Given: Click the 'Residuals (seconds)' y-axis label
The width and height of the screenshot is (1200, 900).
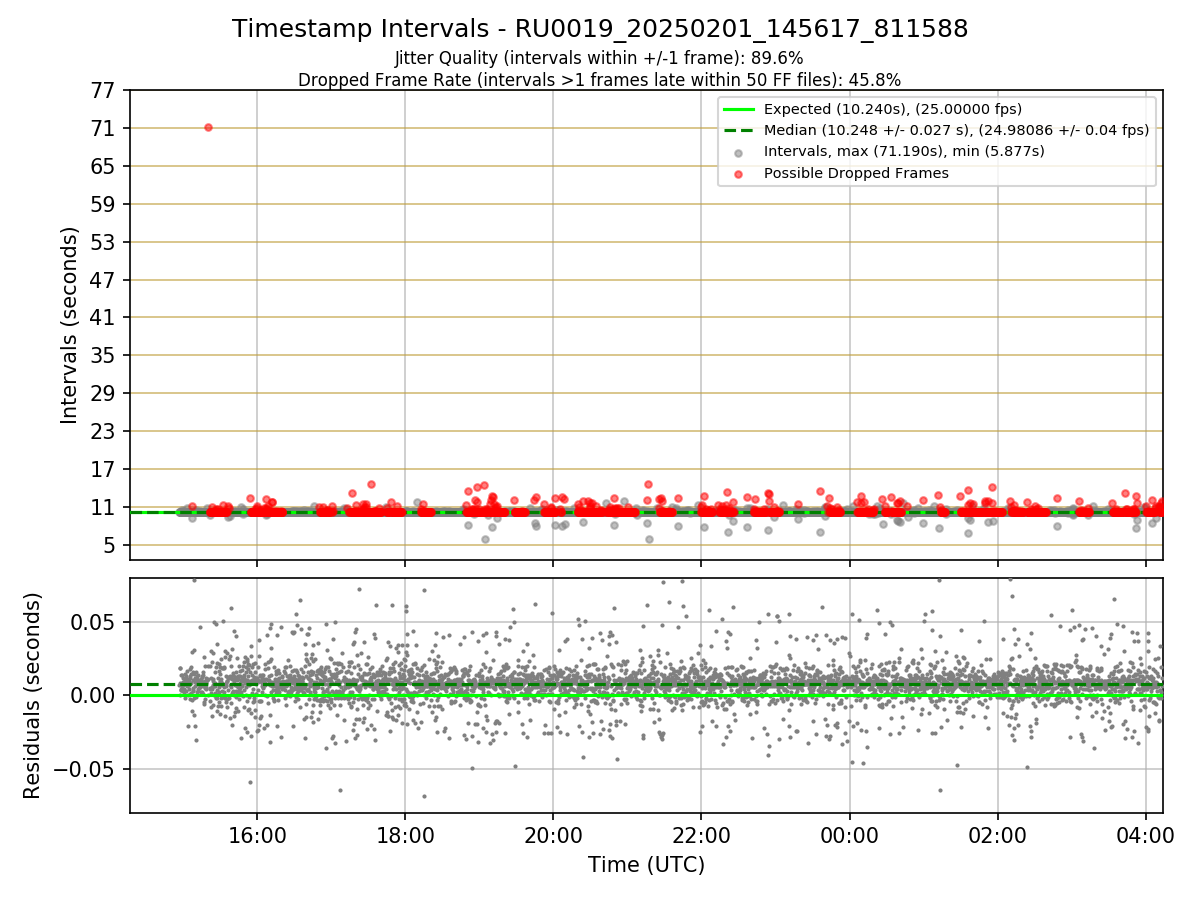Looking at the screenshot, I should click(33, 695).
